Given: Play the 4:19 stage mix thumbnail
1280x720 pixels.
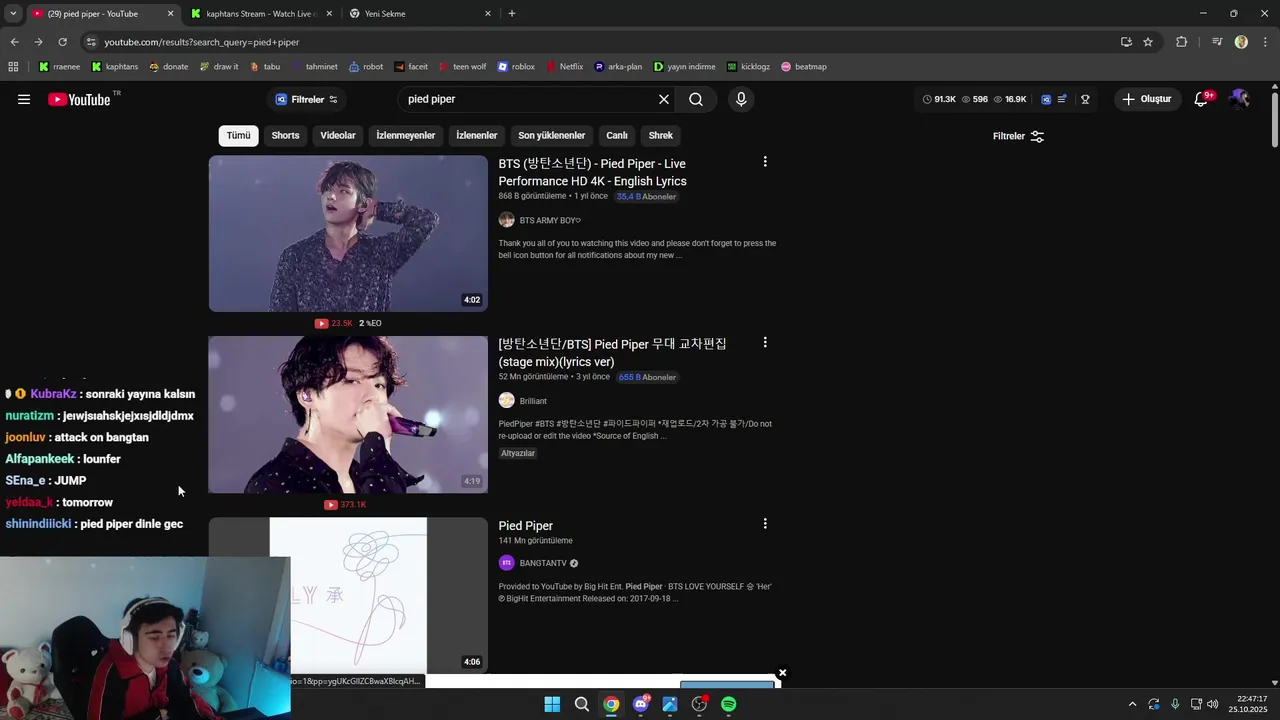Looking at the screenshot, I should pos(348,414).
